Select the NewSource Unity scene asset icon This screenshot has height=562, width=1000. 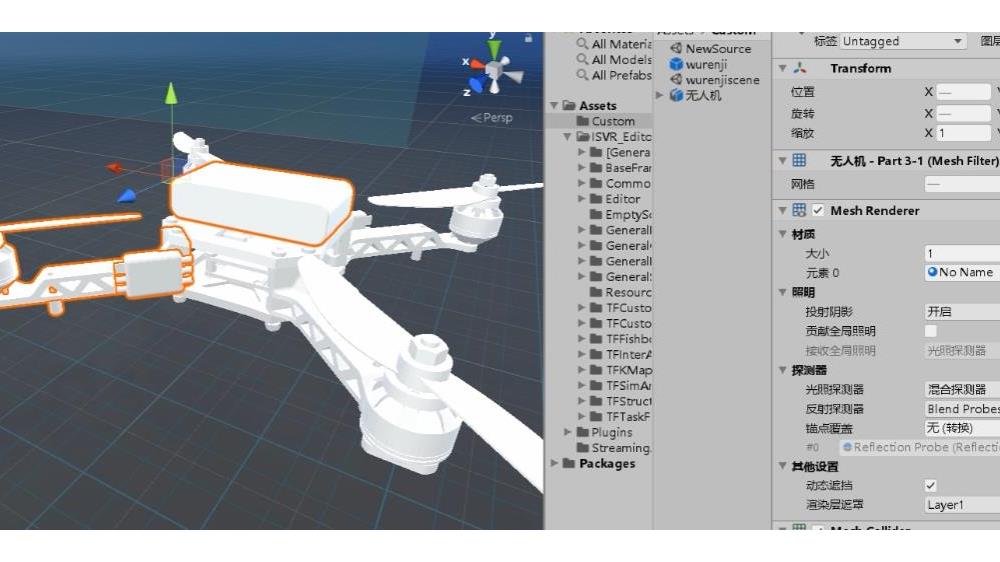676,48
